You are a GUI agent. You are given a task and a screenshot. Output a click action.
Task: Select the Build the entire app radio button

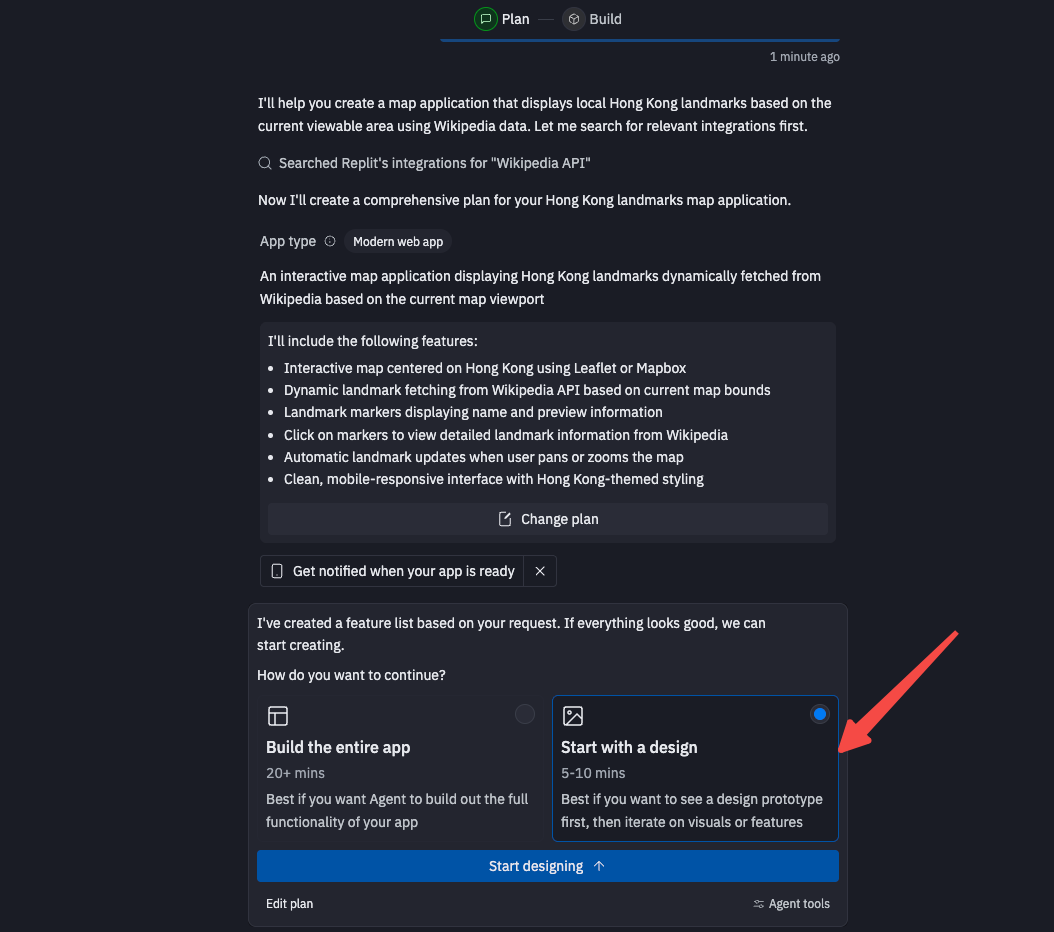click(524, 714)
